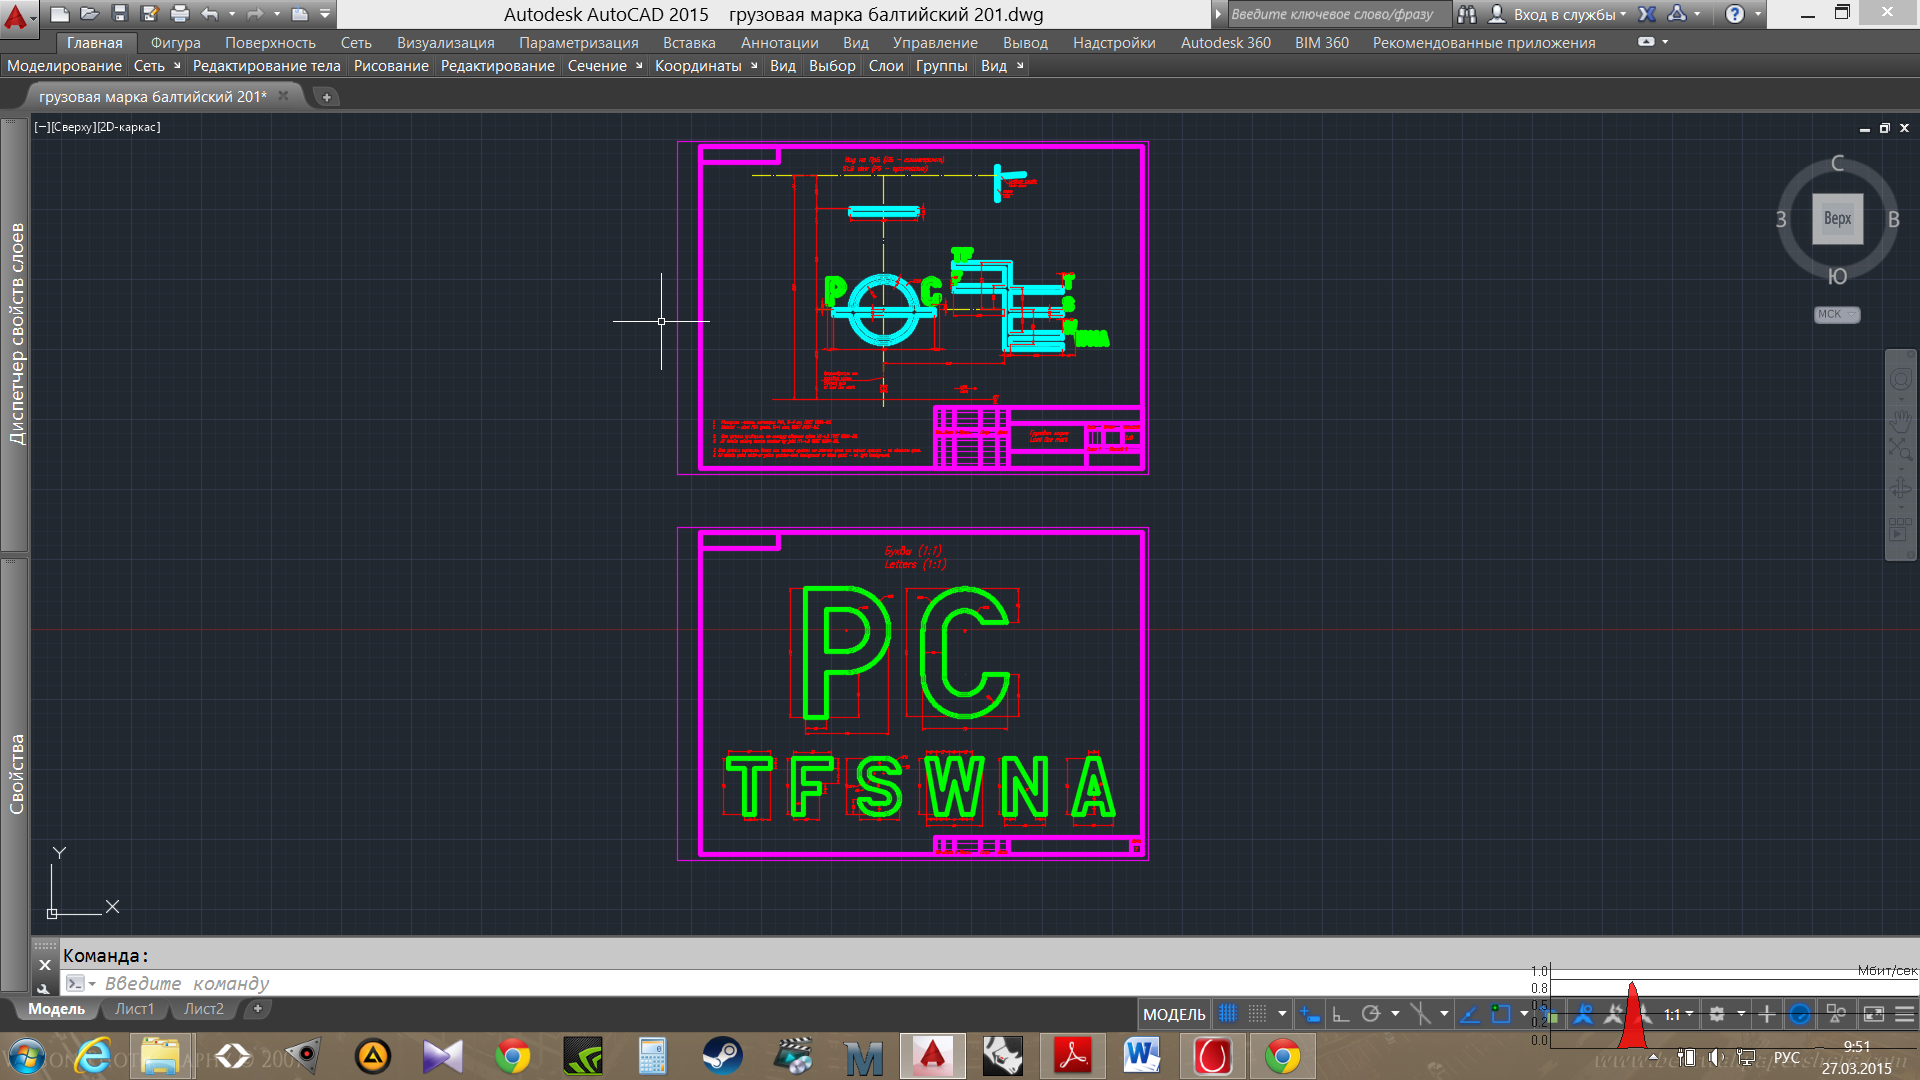Switch to the Лист2 layout tab
This screenshot has height=1080, width=1920.
tap(204, 1009)
